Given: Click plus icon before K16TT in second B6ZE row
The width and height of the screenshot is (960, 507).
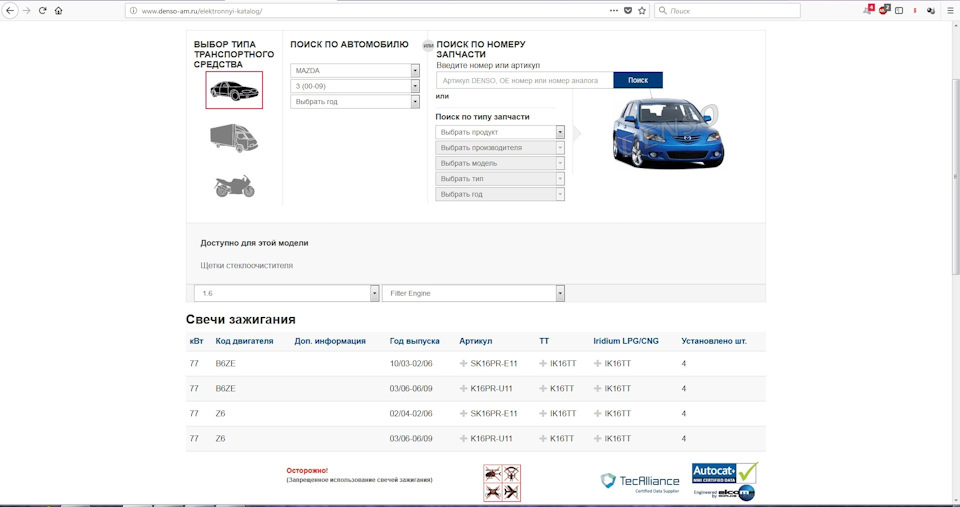Looking at the screenshot, I should click(542, 389).
